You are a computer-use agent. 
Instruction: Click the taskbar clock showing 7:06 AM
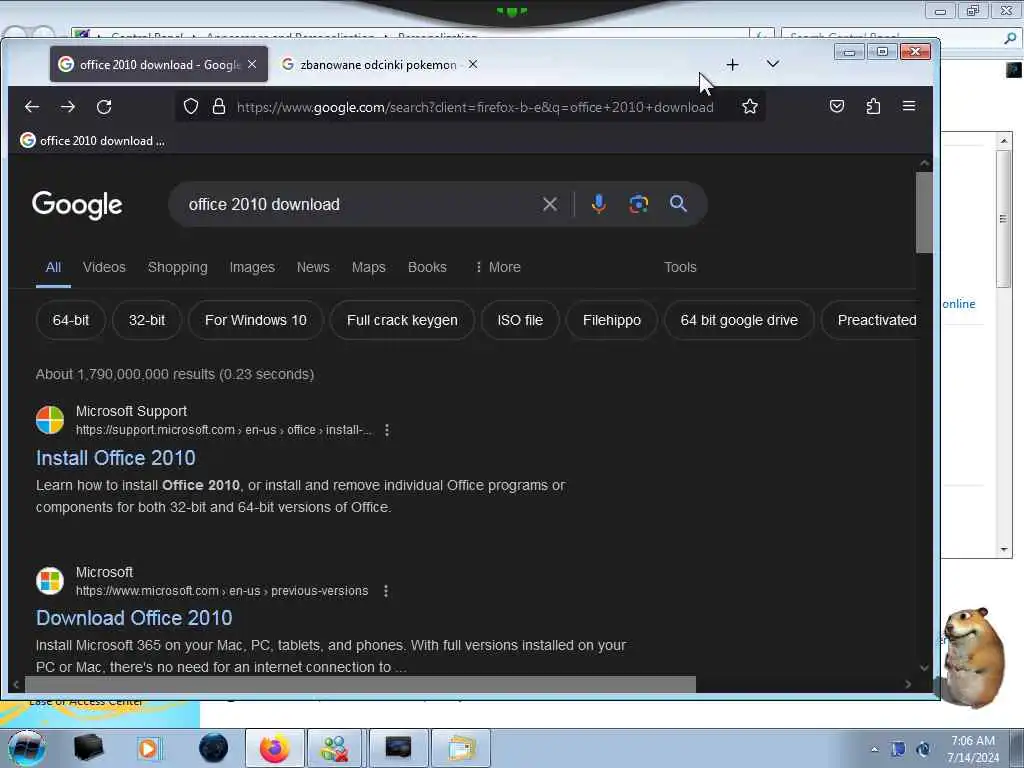tap(973, 749)
